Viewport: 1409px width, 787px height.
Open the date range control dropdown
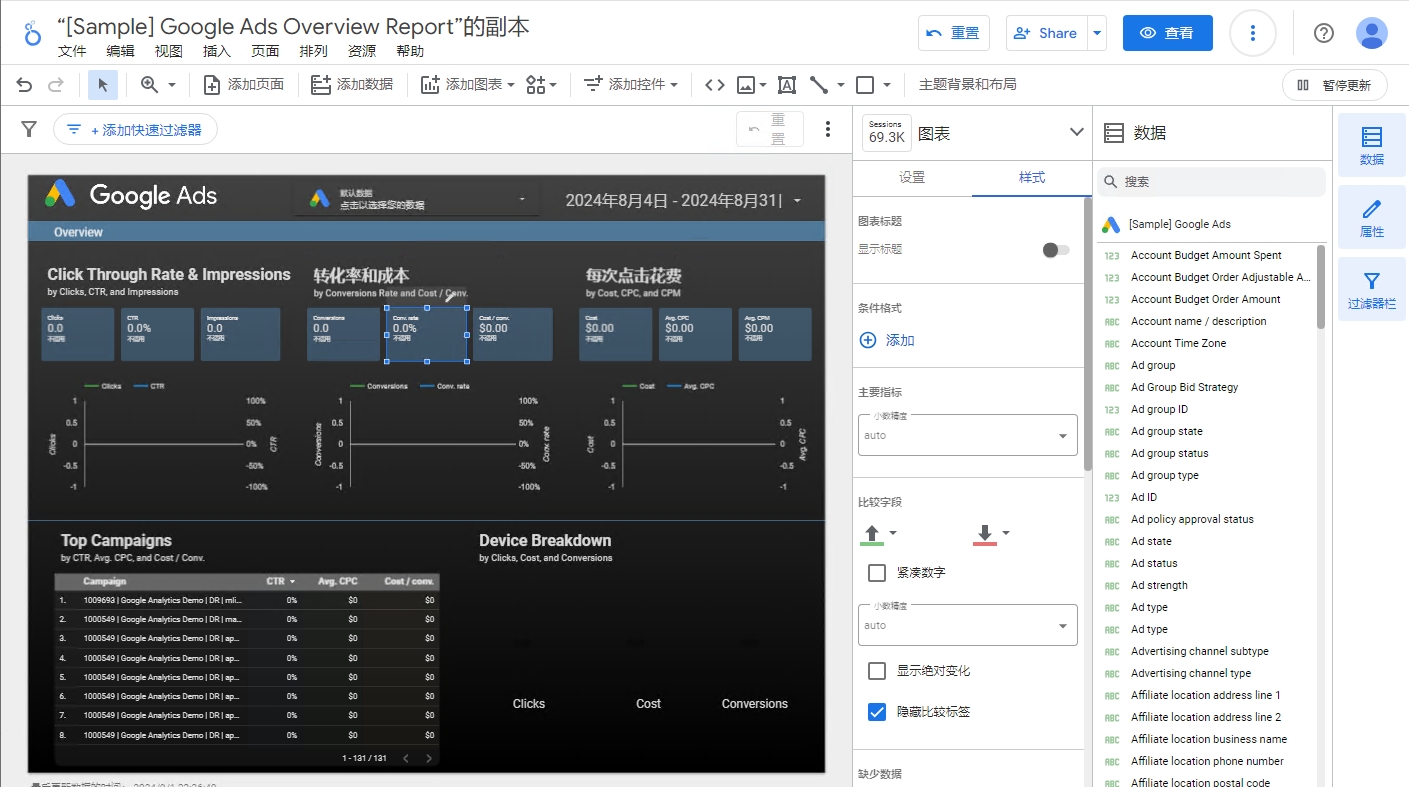(683, 200)
